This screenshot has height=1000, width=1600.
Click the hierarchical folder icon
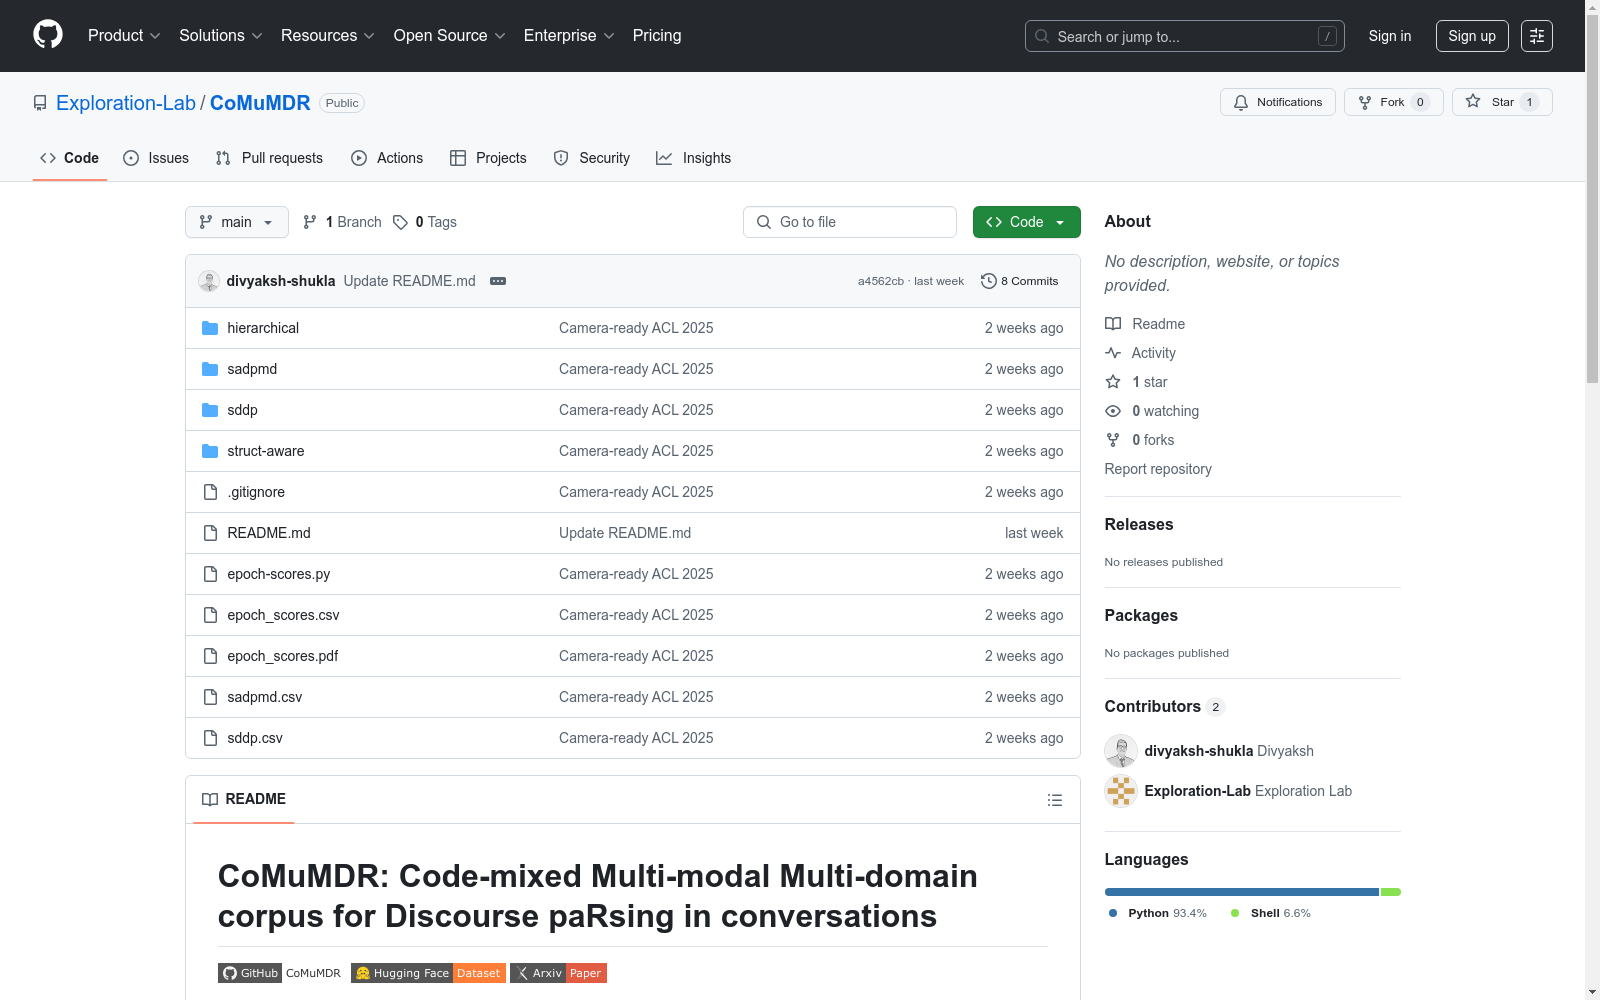210,328
